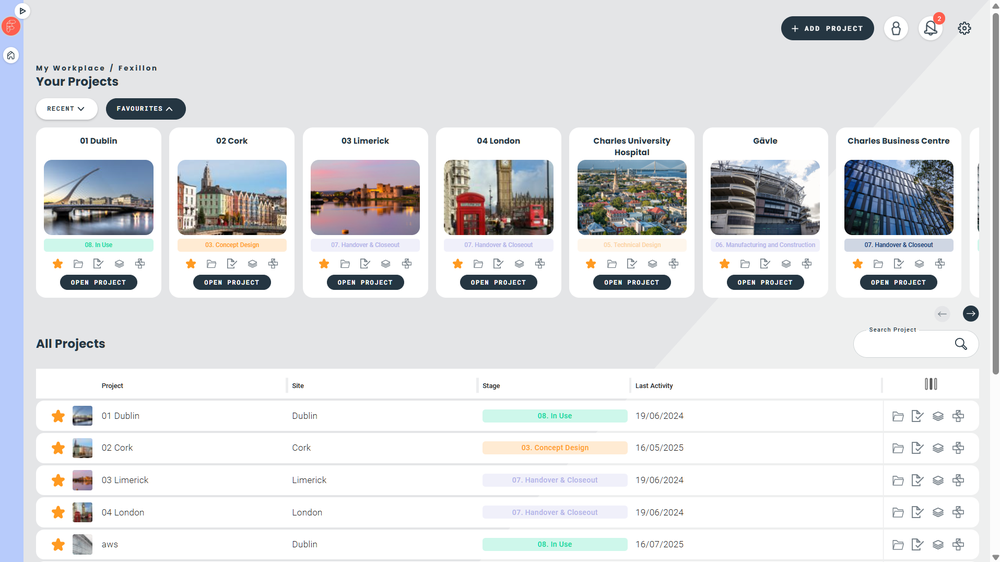Screen dimensions: 1000x562
Task: Click the 01 Dublin bridge thumbnail
Action: click(98, 197)
